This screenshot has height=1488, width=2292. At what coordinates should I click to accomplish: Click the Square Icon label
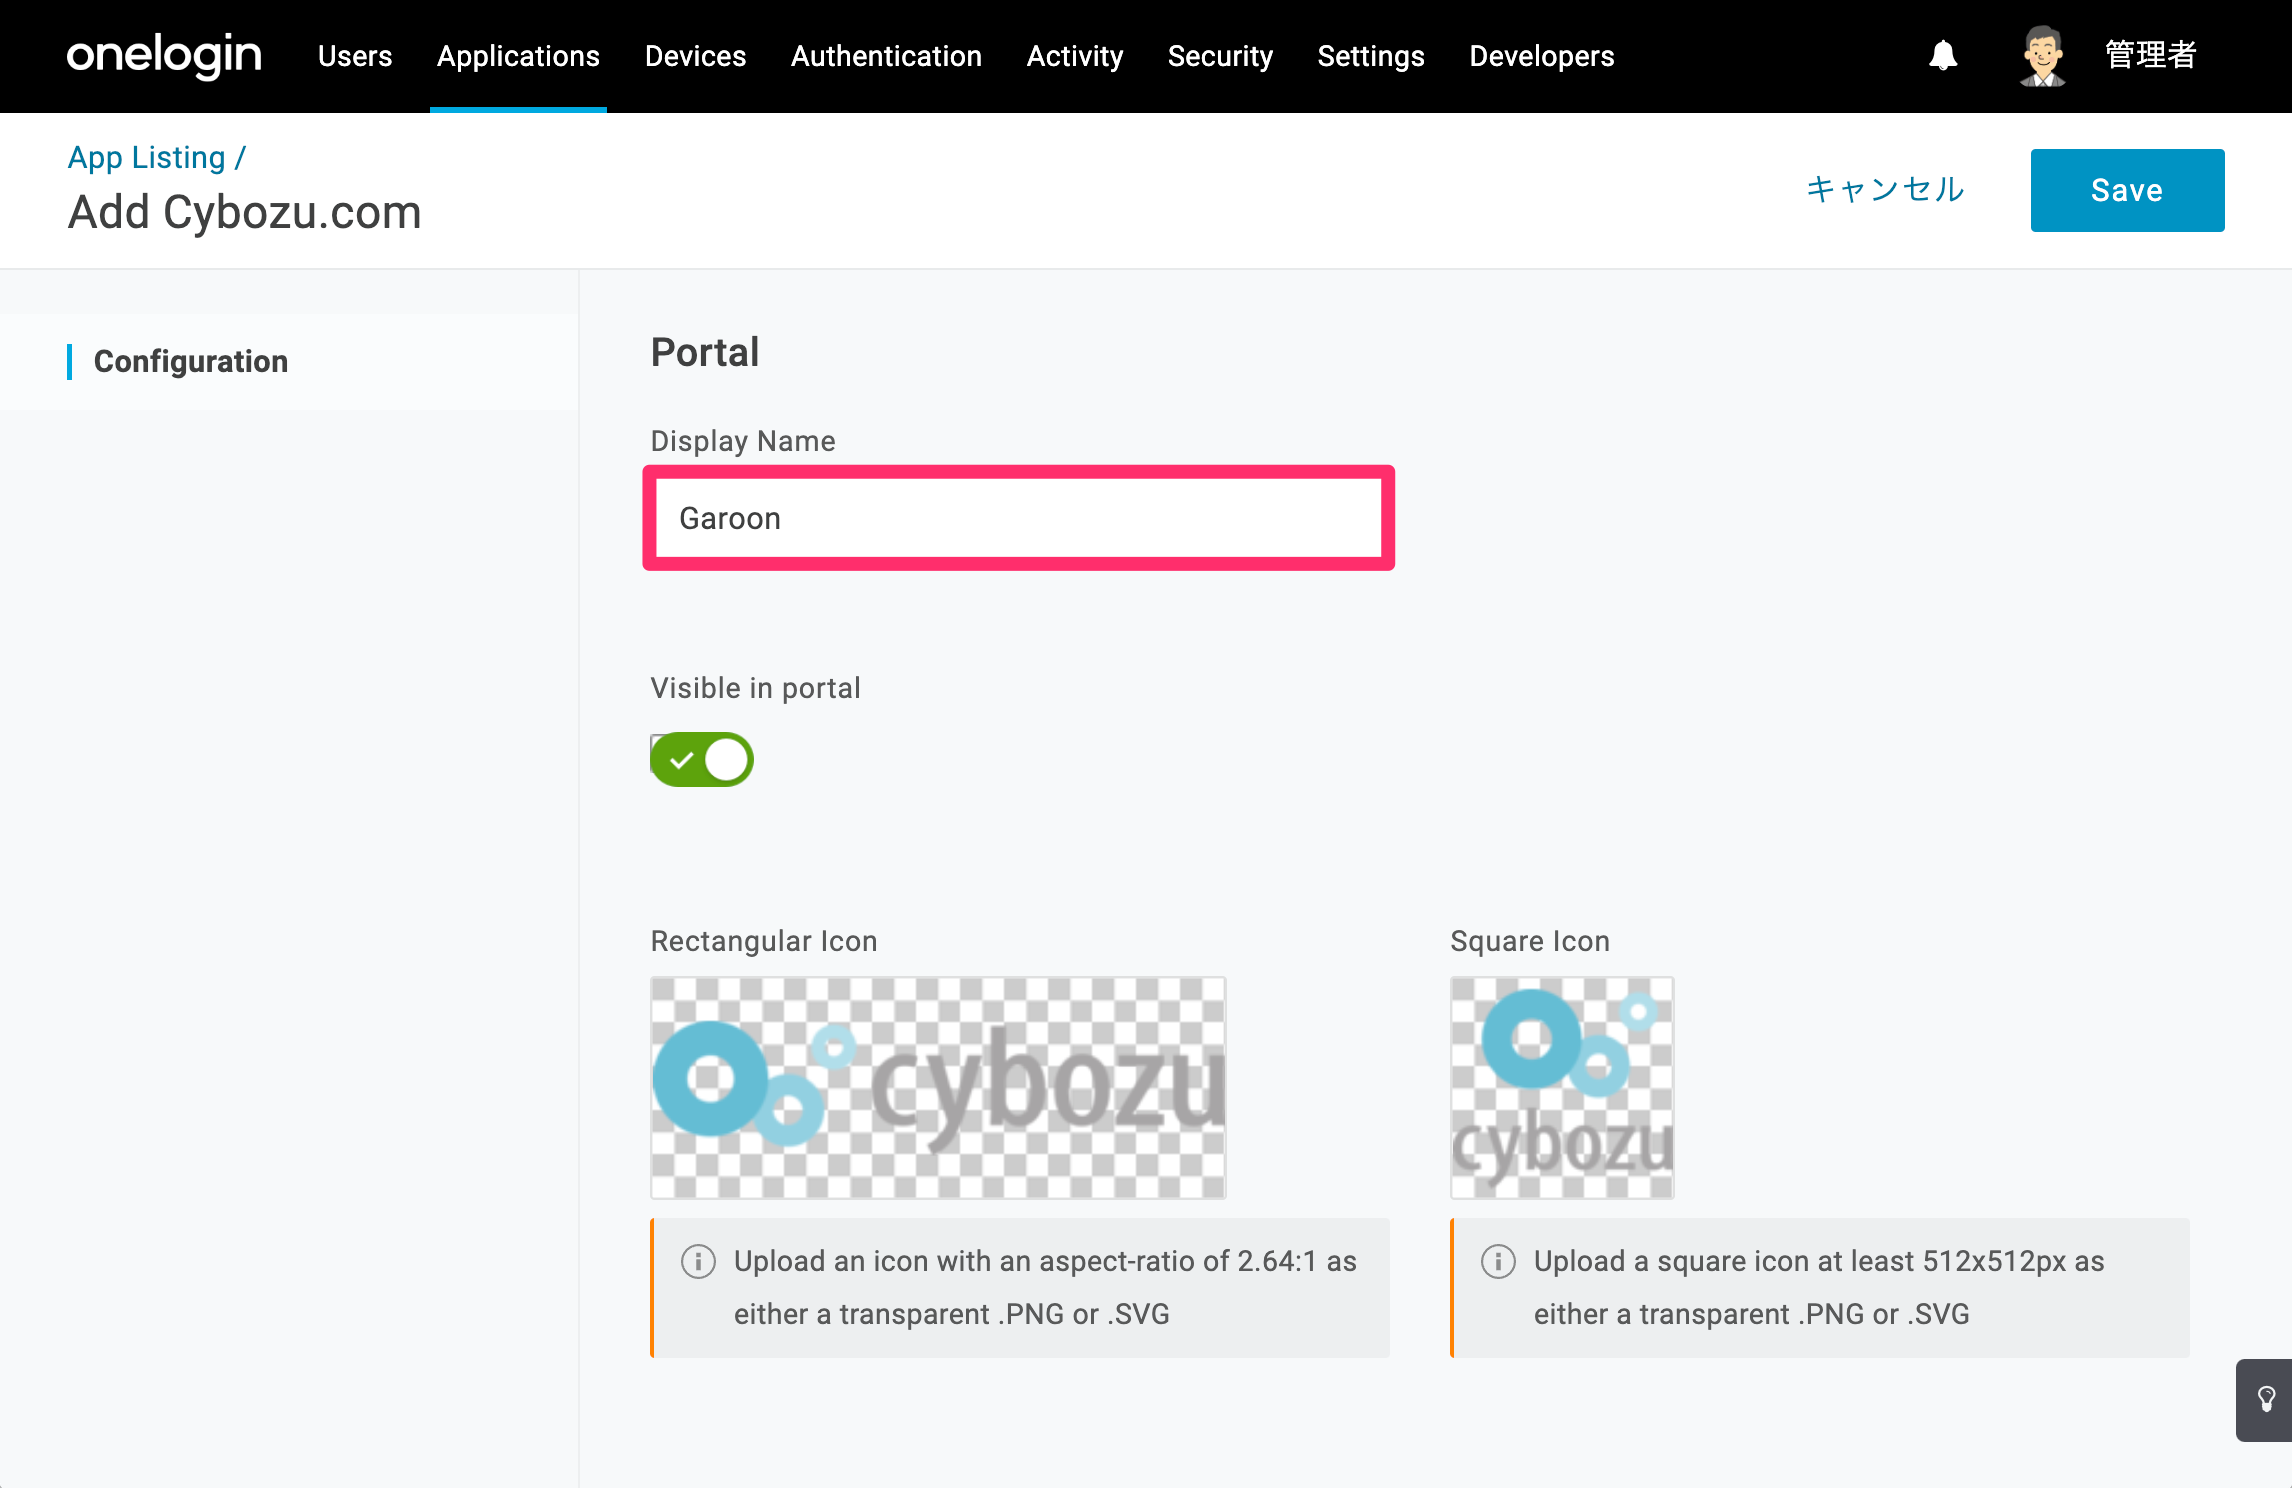click(x=1530, y=941)
